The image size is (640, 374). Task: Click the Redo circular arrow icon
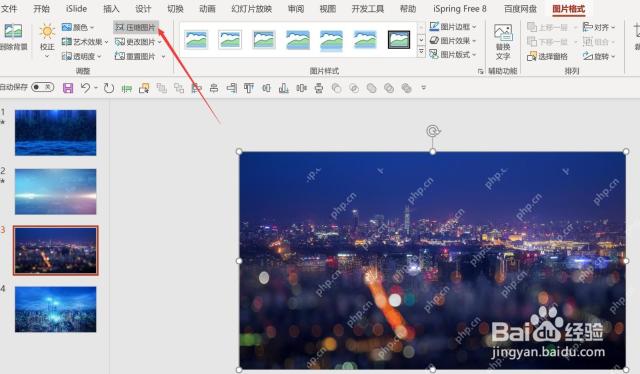pos(109,88)
